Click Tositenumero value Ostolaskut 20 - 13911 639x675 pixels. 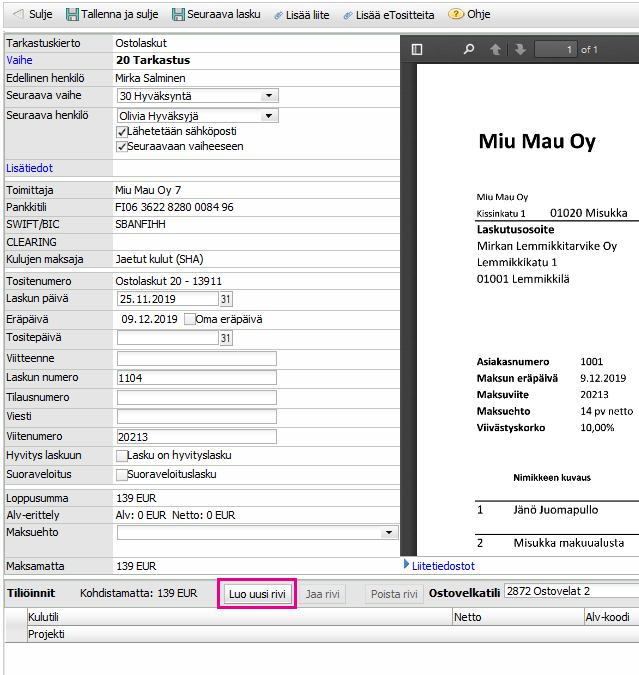[168, 282]
